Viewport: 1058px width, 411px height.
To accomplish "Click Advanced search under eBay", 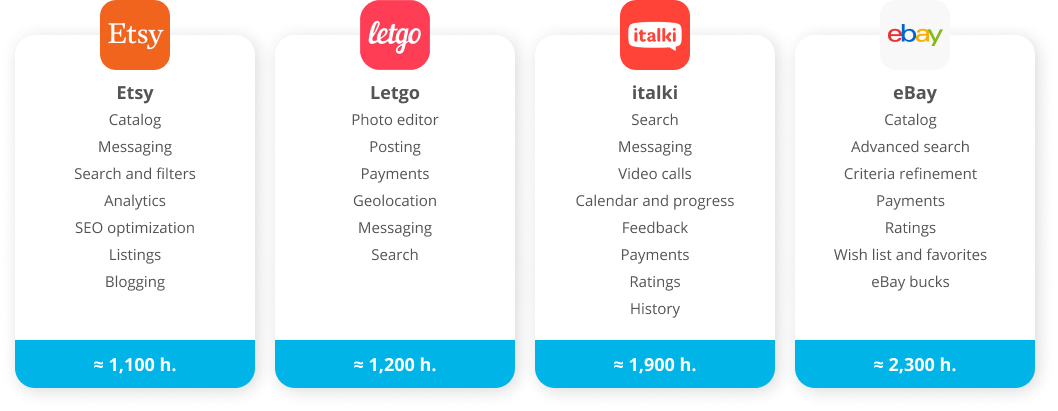I will [910, 147].
